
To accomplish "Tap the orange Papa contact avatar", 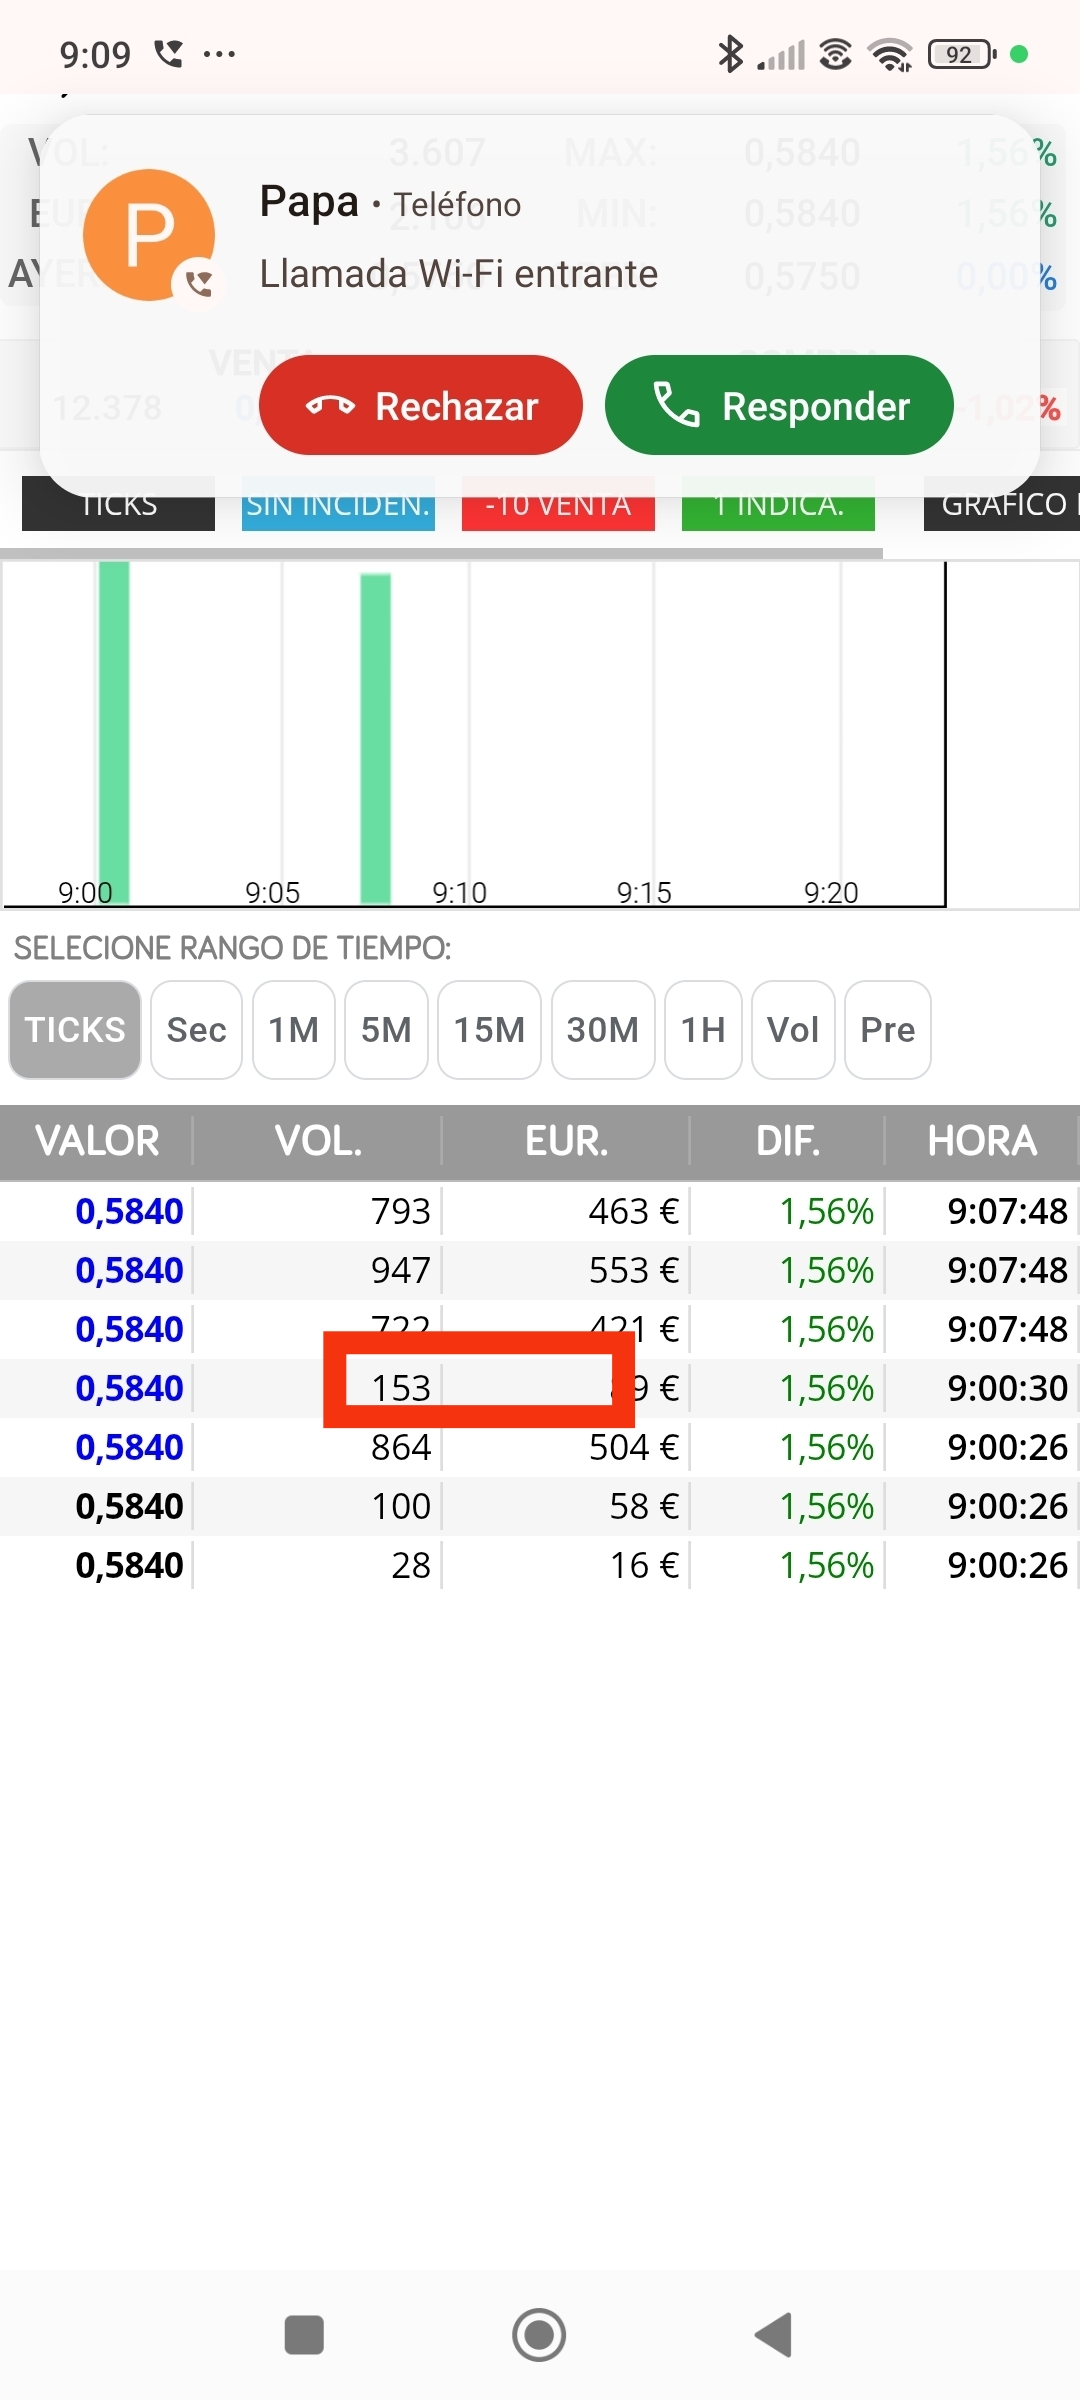I will (149, 235).
